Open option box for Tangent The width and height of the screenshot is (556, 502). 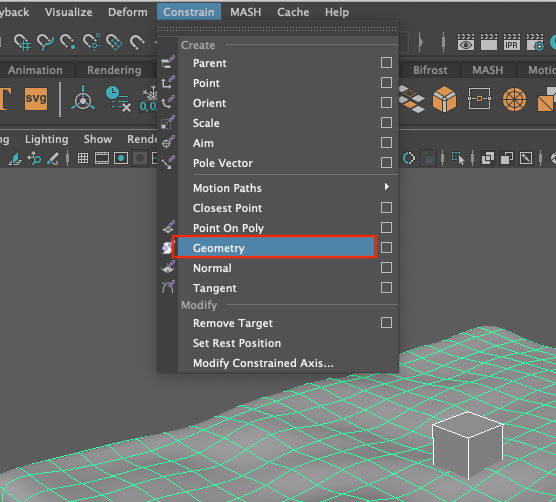[386, 288]
